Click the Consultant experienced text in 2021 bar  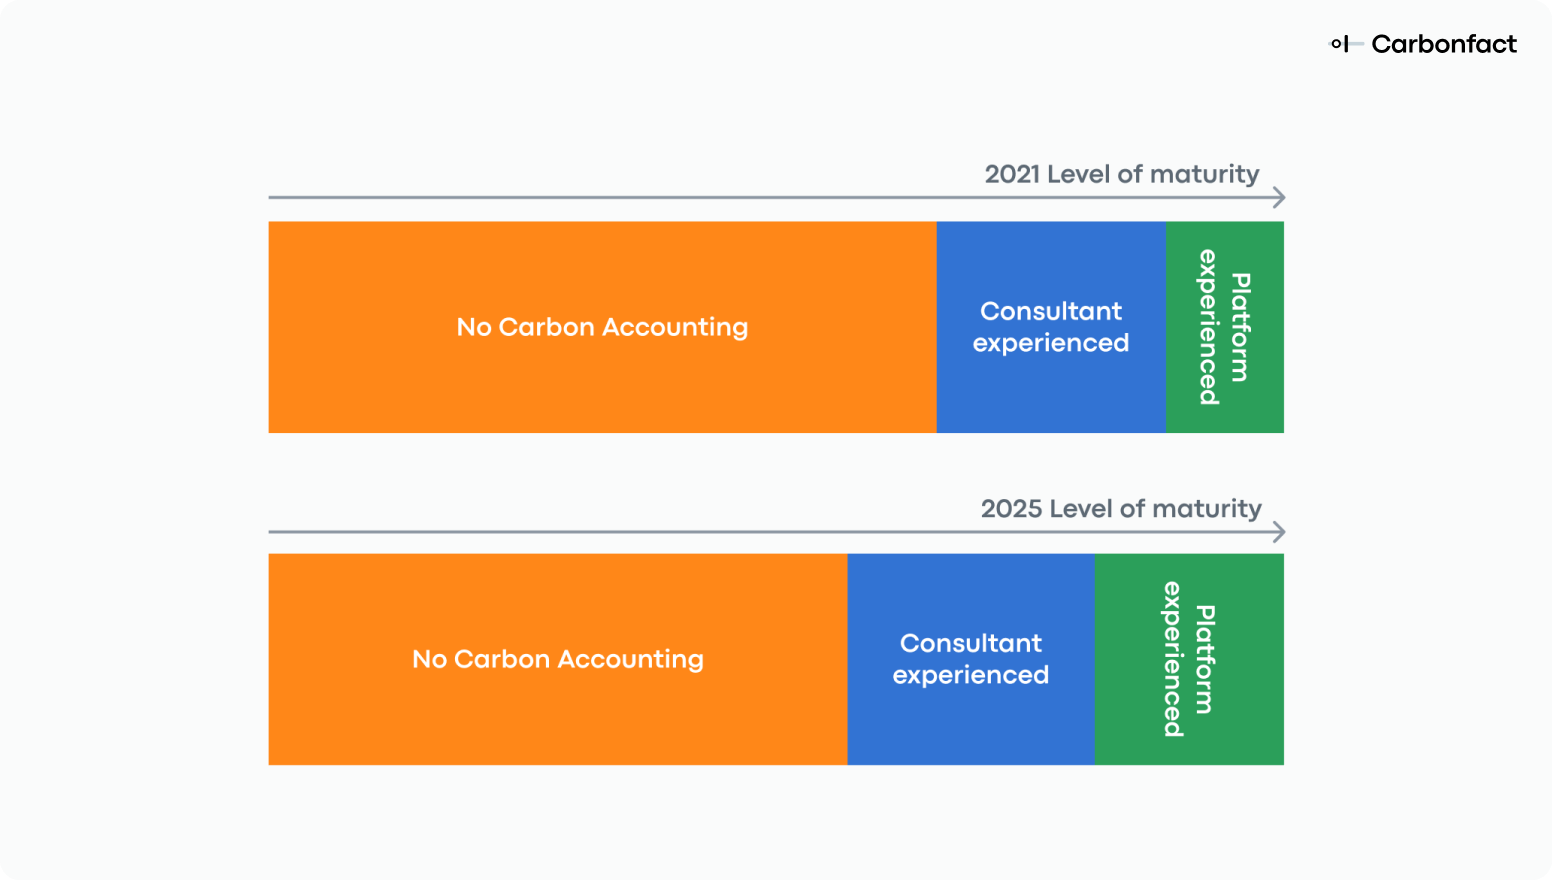[x=1051, y=327]
